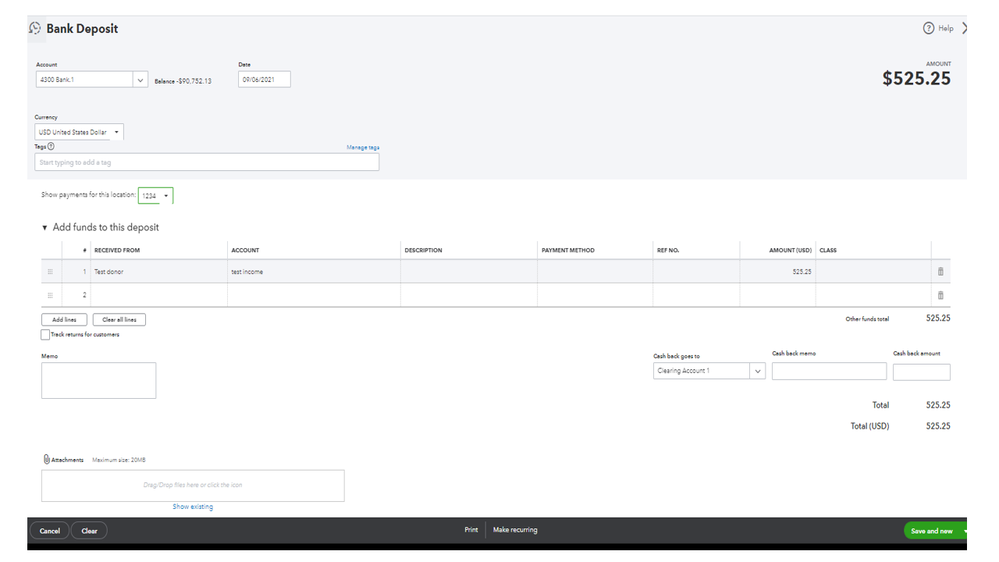Viewport: 999px width, 562px height.
Task: Open the Save and new arrow menu
Action: pyautogui.click(x=965, y=531)
